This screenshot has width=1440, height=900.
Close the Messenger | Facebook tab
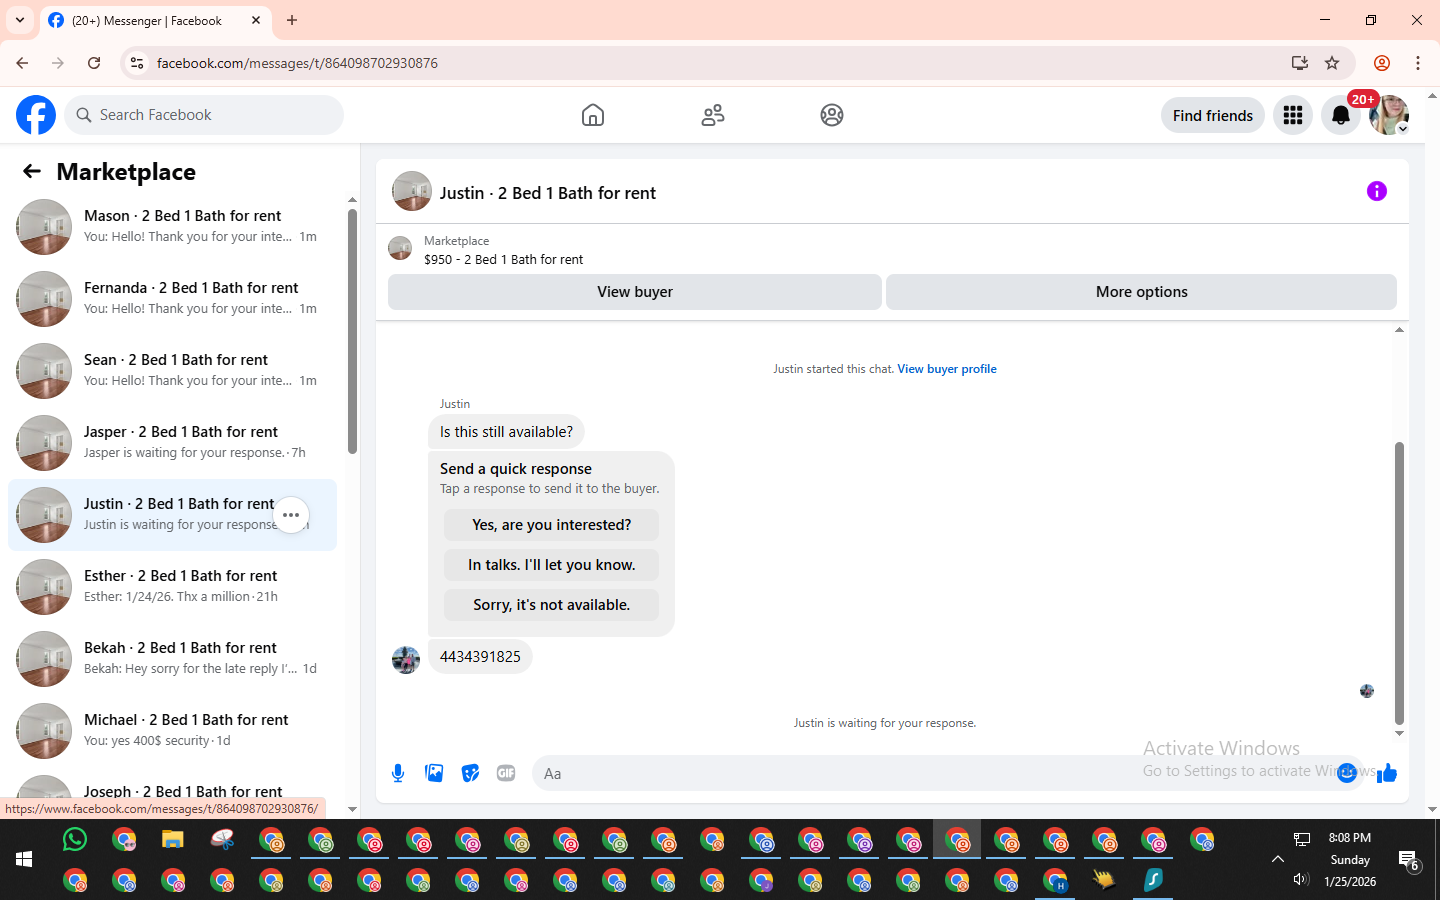point(256,20)
